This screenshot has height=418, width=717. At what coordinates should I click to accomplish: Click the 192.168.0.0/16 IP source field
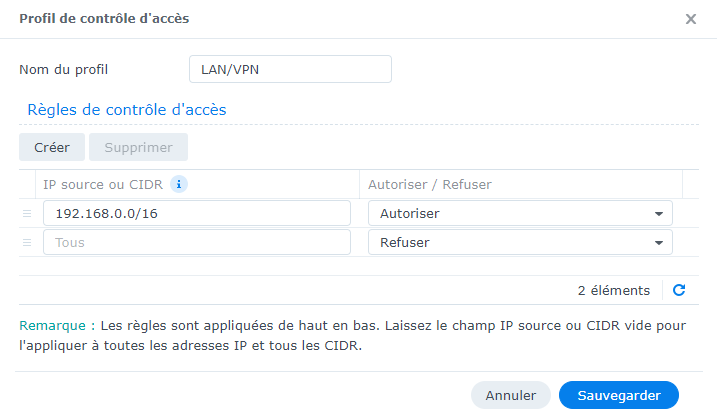coord(196,213)
